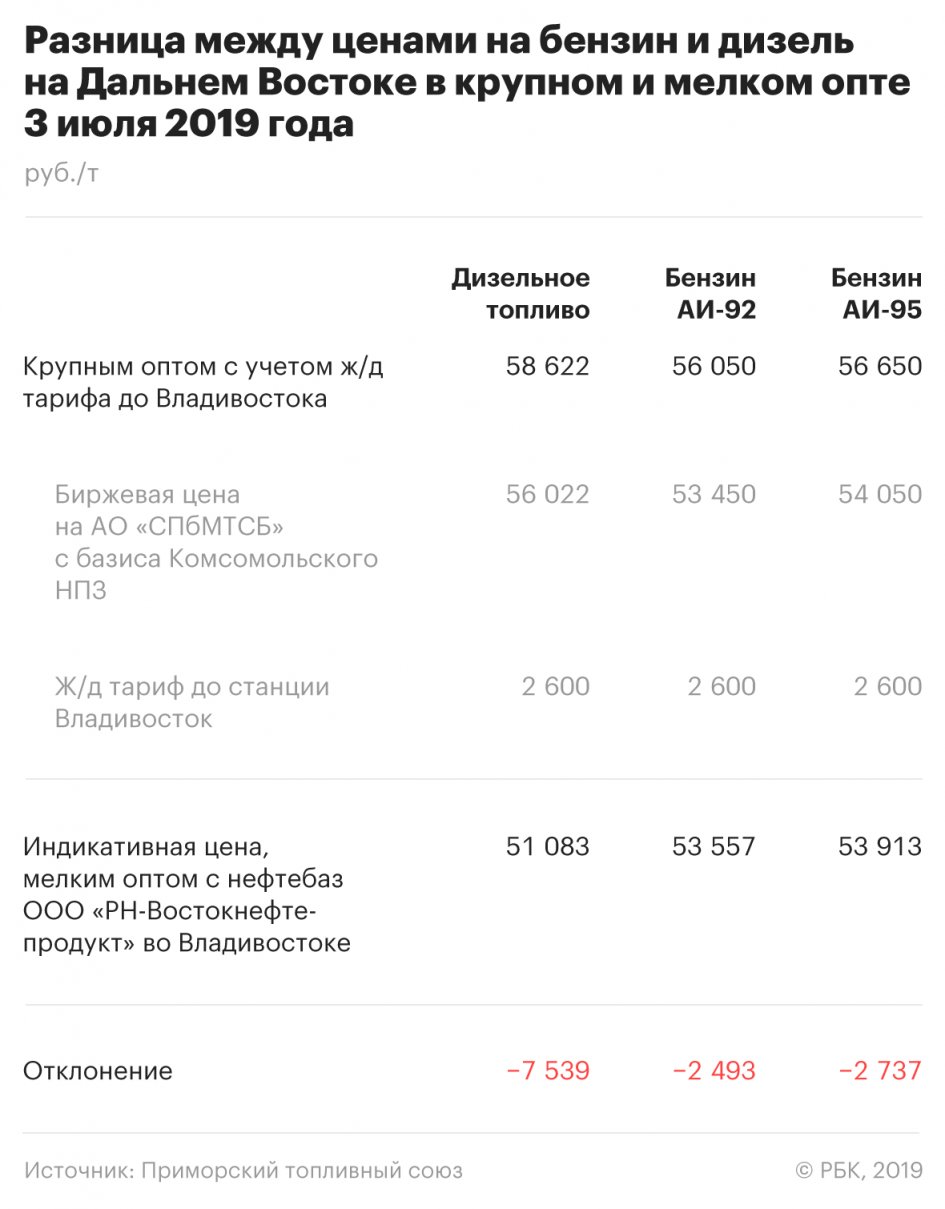Select the 'Дизельное топливо' column header
This screenshot has width=945, height=1209.
click(520, 294)
